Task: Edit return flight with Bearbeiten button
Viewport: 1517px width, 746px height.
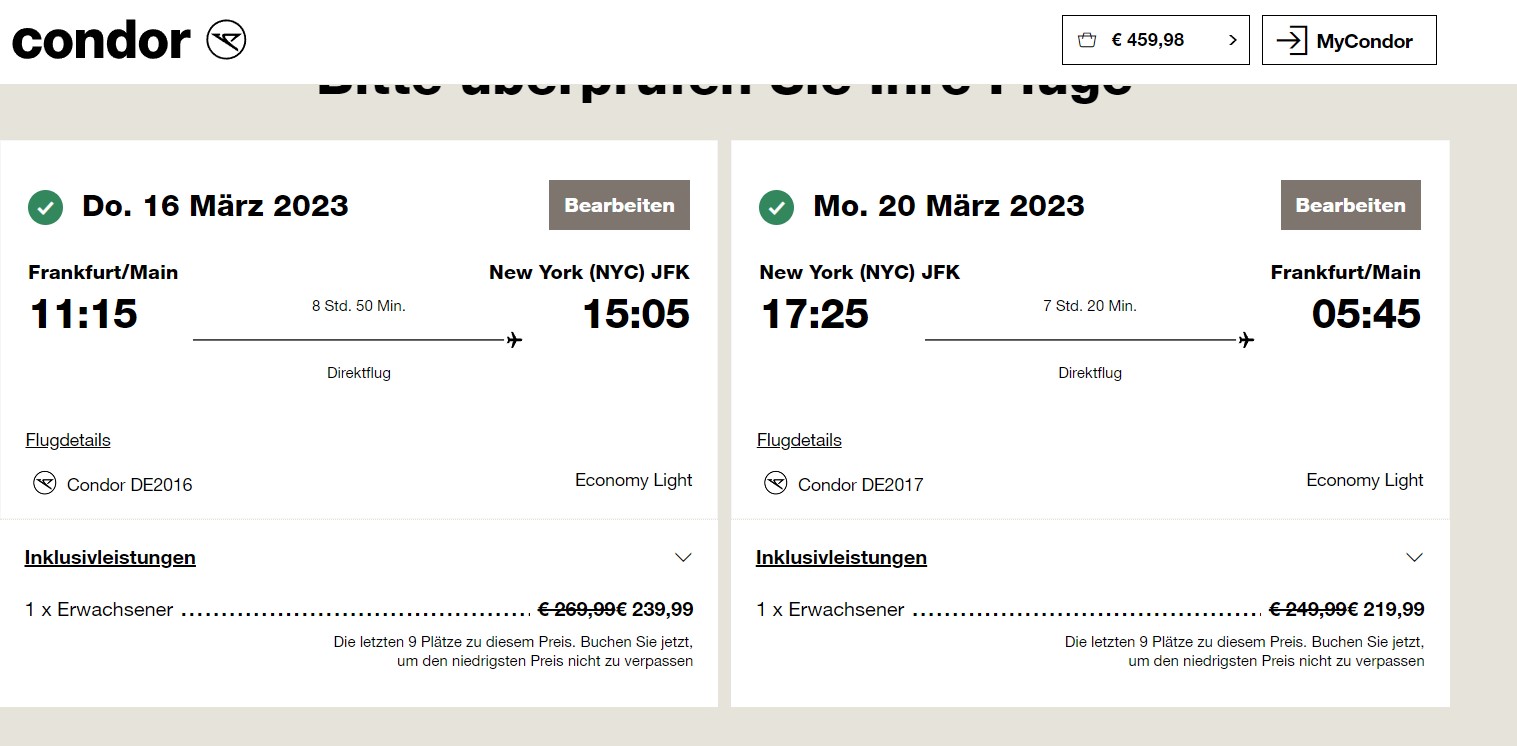Action: 1351,205
